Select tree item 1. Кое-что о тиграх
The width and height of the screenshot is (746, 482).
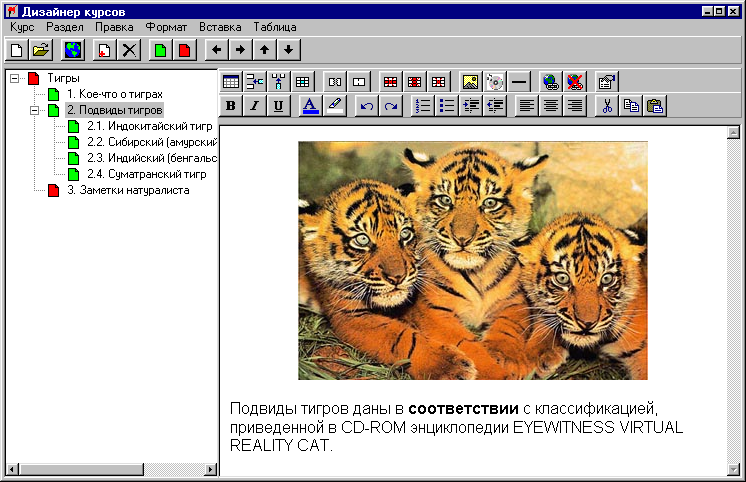click(115, 94)
